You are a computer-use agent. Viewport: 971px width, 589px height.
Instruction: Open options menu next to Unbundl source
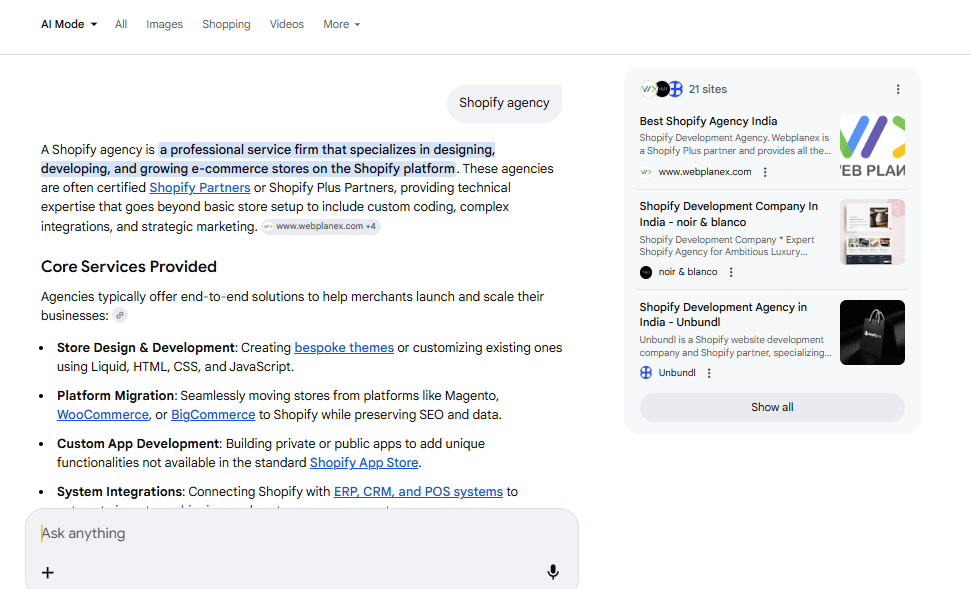pyautogui.click(x=709, y=373)
